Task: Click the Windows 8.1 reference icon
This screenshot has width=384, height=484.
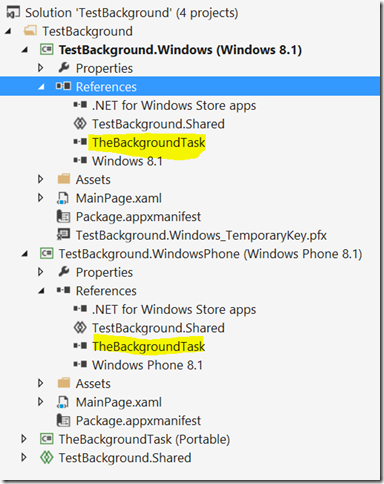Action: coord(80,161)
